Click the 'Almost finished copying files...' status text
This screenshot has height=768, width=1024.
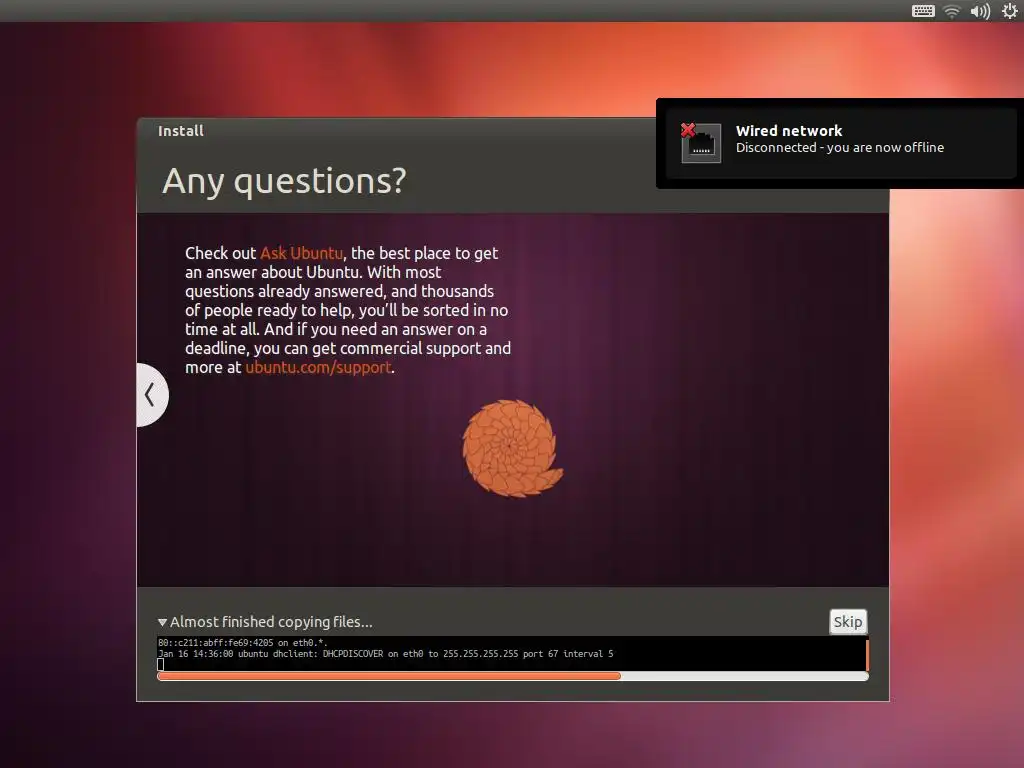tap(271, 622)
